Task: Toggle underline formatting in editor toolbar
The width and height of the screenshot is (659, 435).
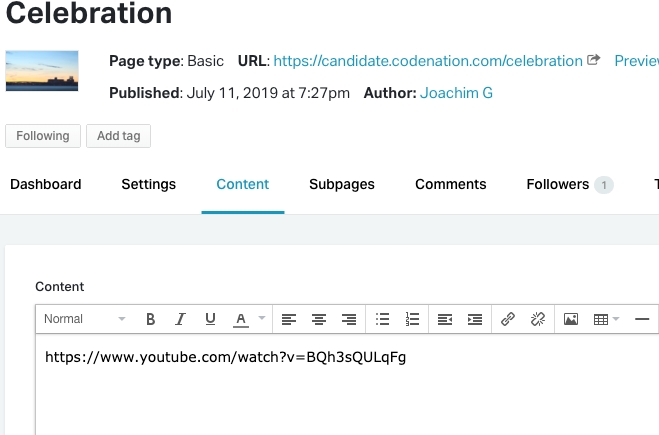Action: pos(210,319)
